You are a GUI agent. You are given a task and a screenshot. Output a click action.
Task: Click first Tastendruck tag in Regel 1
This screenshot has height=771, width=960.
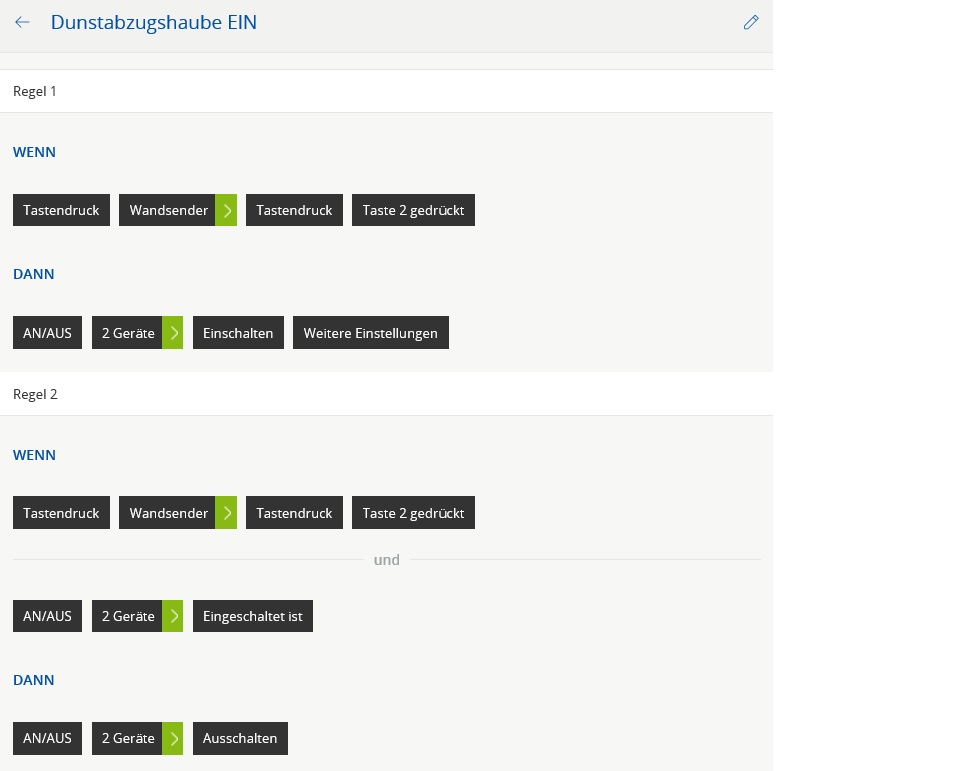(x=61, y=210)
